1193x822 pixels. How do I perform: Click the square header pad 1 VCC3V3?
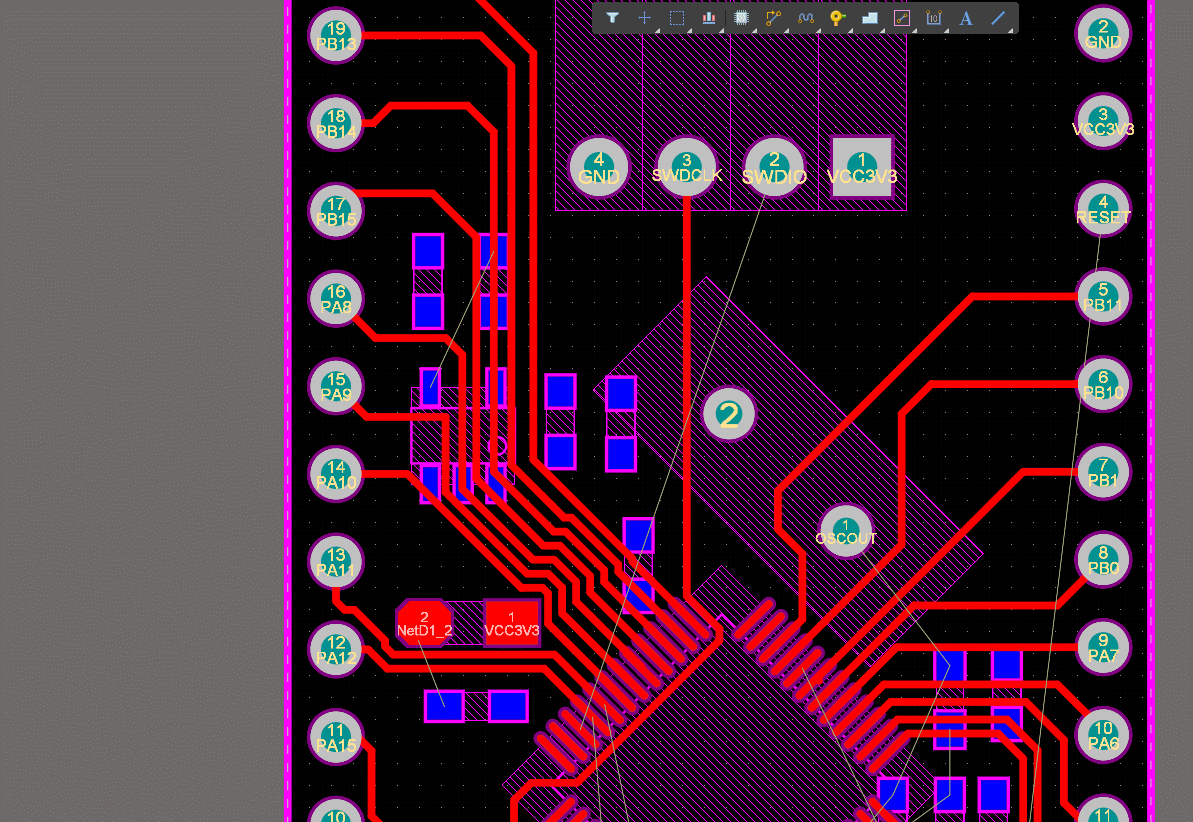coord(862,167)
